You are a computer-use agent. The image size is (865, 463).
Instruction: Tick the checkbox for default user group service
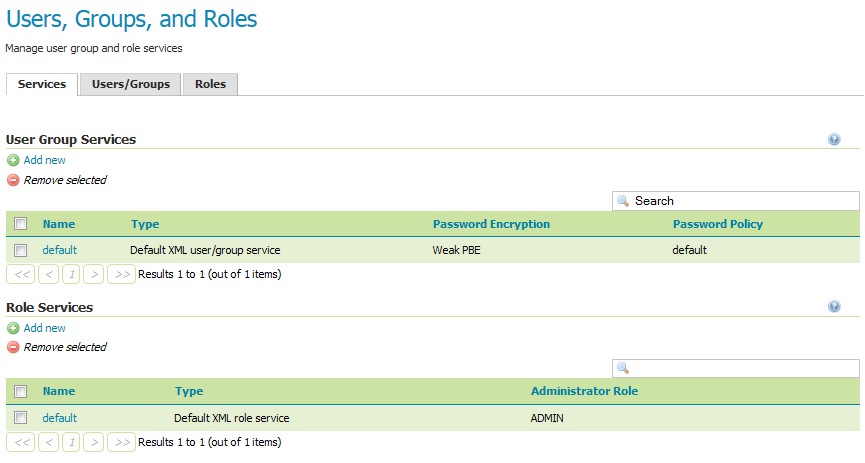pos(21,251)
